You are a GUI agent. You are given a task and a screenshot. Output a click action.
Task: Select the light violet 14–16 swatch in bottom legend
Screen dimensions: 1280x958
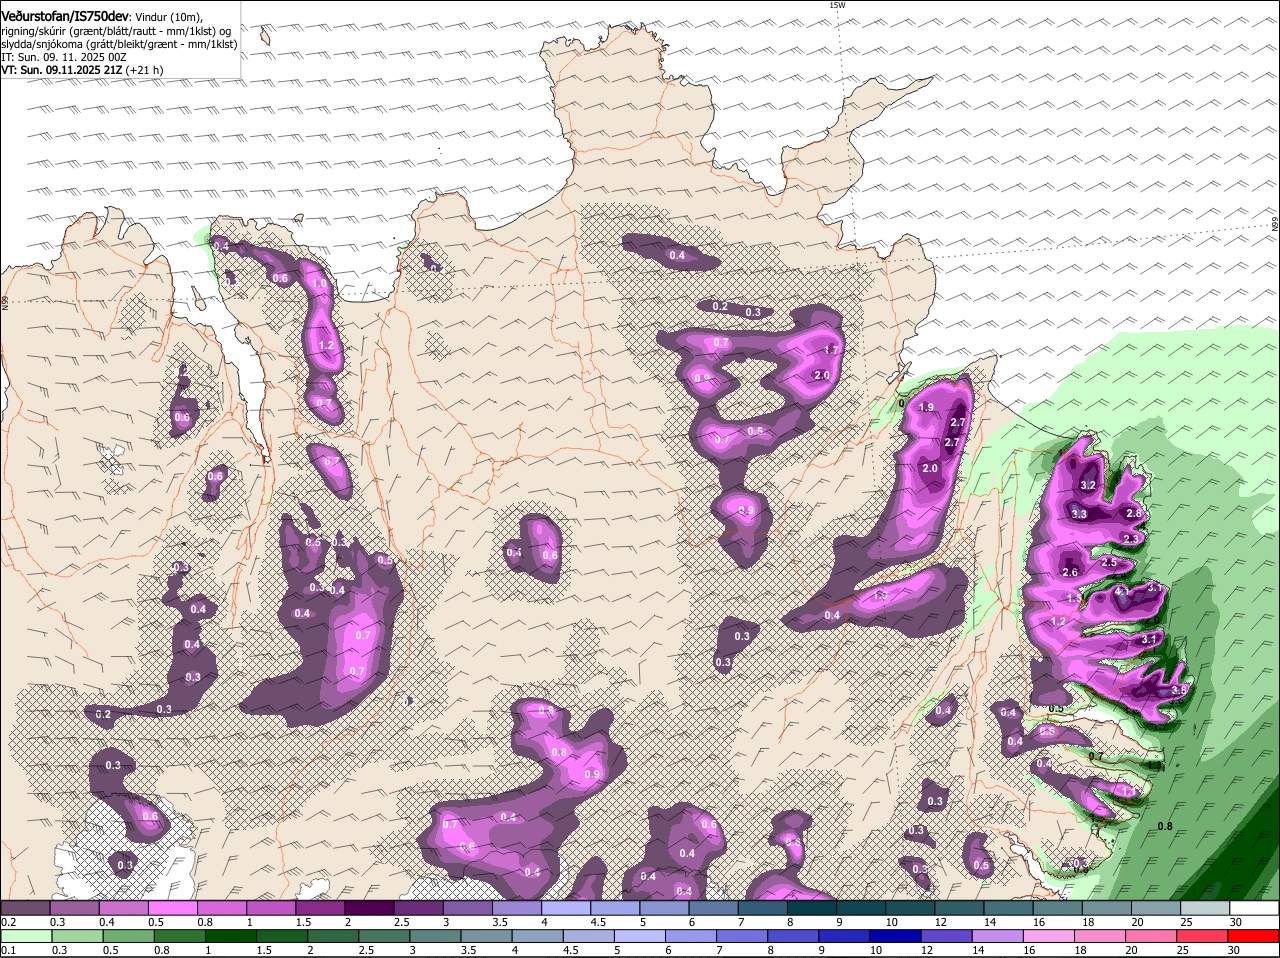1000,936
